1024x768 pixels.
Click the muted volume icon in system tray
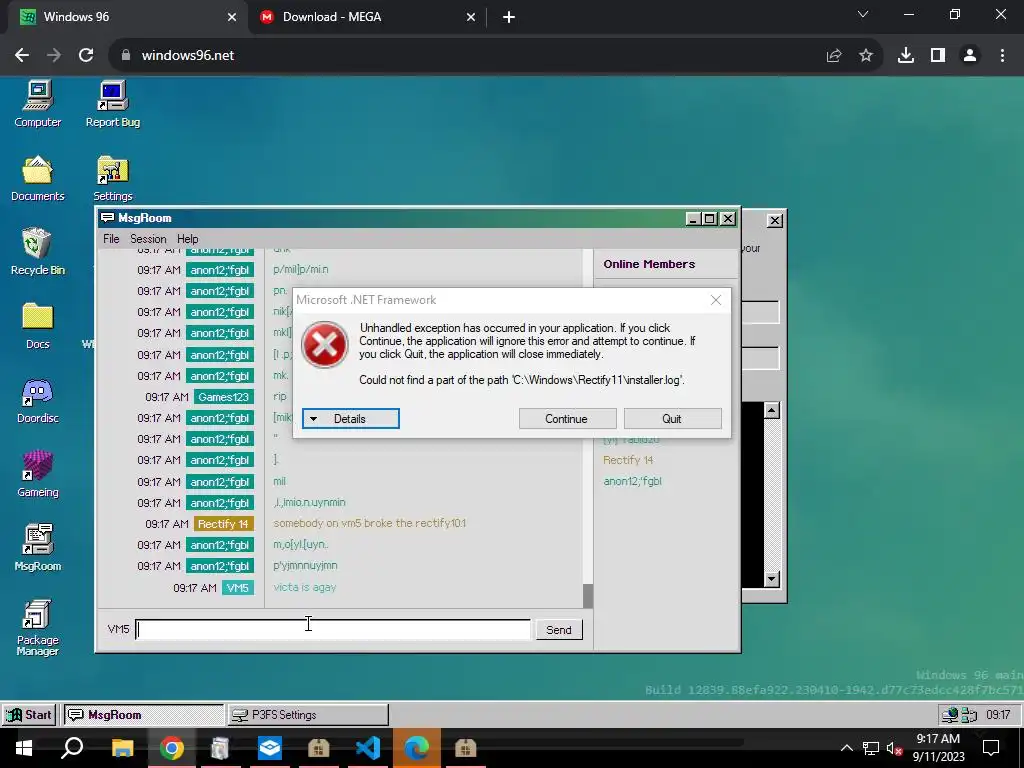[895, 748]
